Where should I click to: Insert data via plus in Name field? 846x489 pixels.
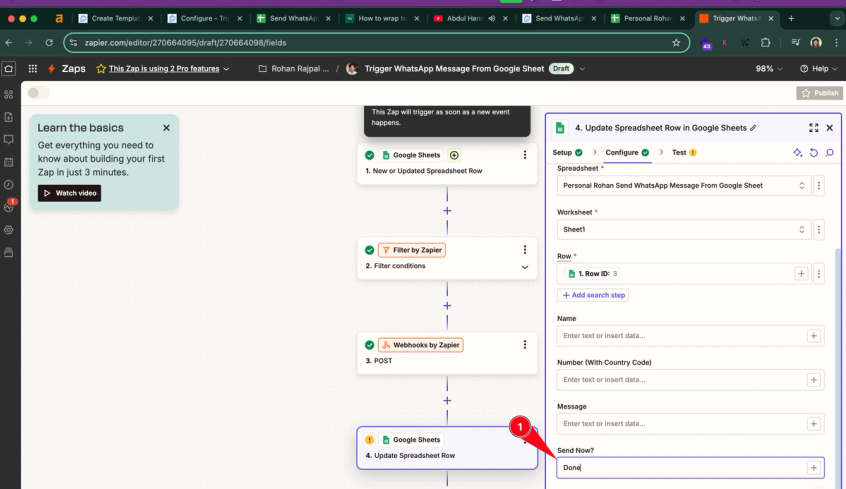click(814, 336)
